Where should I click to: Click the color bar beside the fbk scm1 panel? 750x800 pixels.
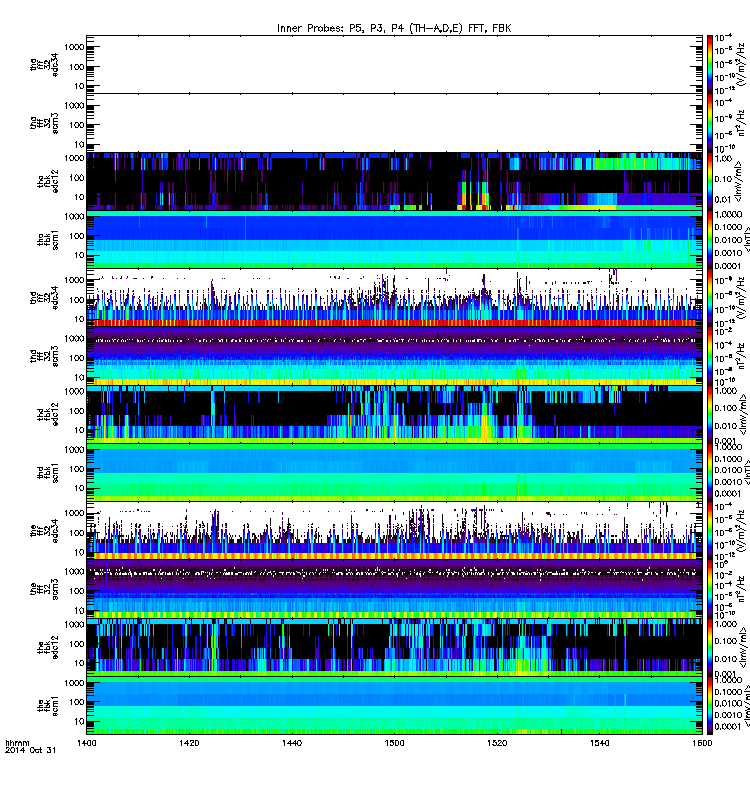pyautogui.click(x=710, y=706)
